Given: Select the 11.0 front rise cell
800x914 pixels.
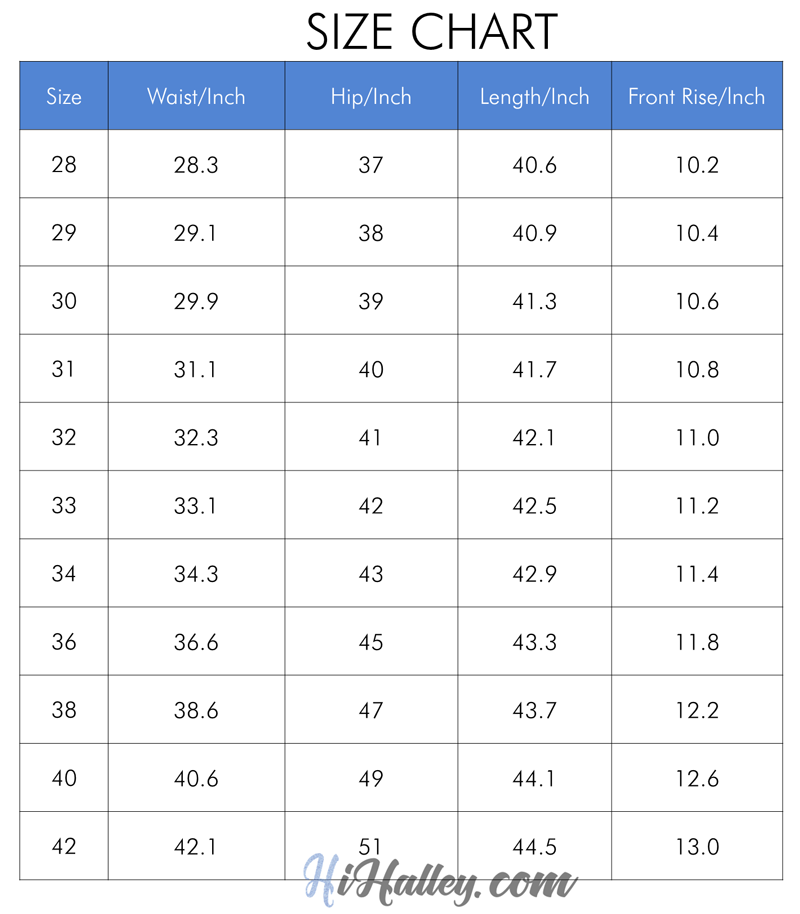Looking at the screenshot, I should click(696, 437).
